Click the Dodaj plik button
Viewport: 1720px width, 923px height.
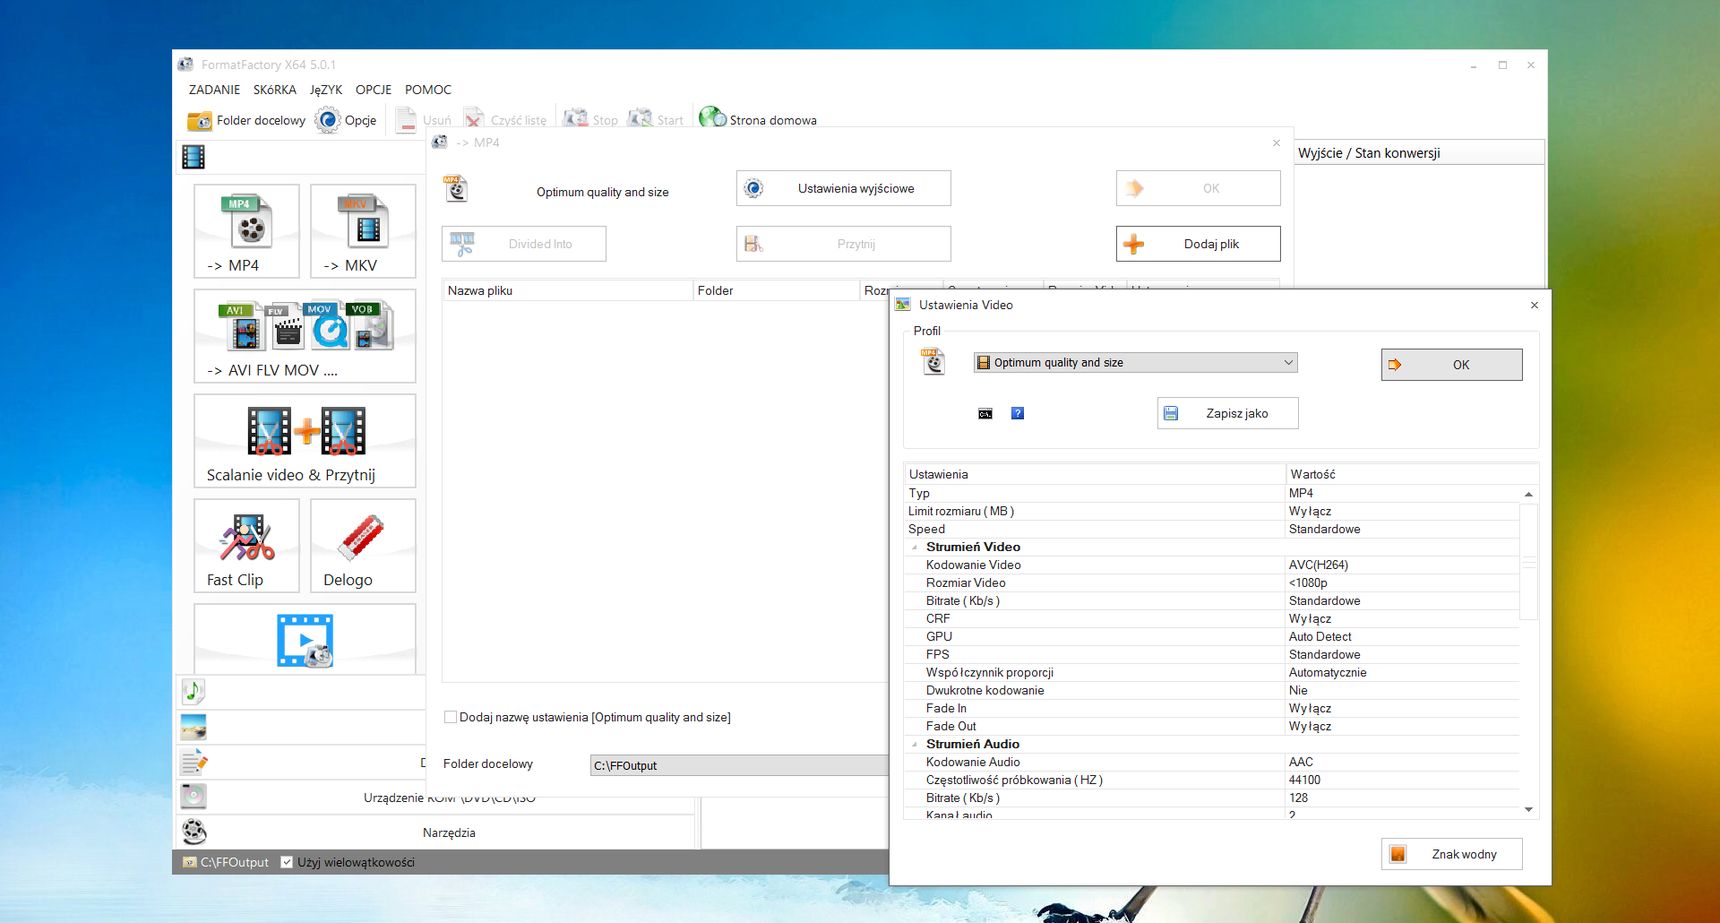1198,244
